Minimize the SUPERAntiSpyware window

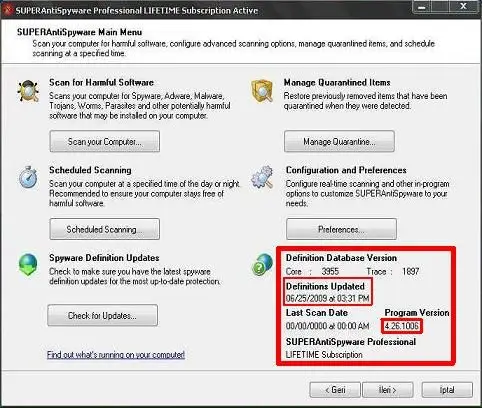(x=422, y=7)
